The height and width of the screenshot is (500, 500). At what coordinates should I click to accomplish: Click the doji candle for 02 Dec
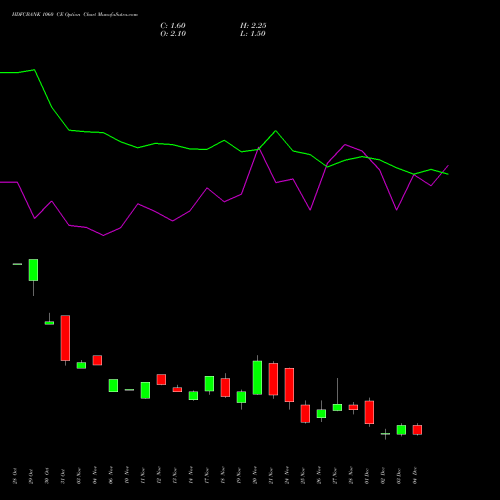click(x=385, y=434)
